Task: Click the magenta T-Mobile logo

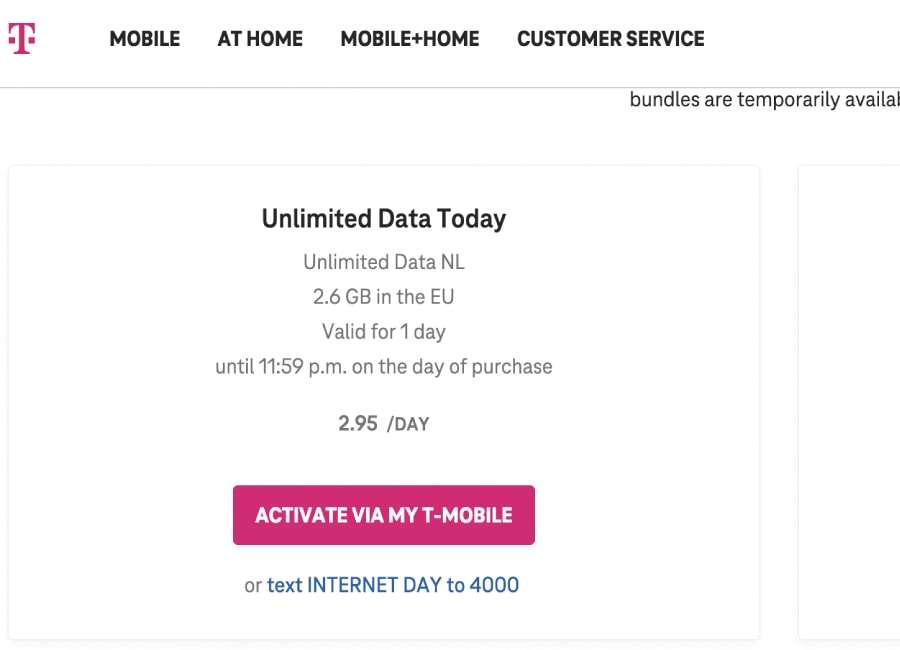Action: pyautogui.click(x=22, y=38)
